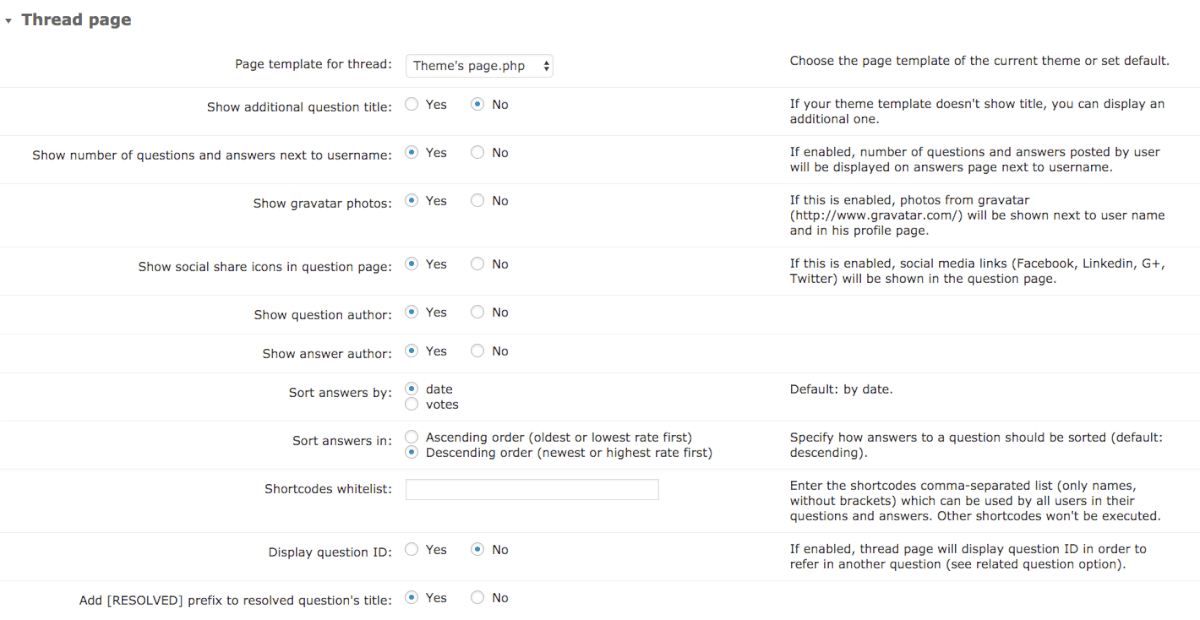The width and height of the screenshot is (1200, 620).
Task: Select No for number of questions and answers
Action: coord(477,153)
